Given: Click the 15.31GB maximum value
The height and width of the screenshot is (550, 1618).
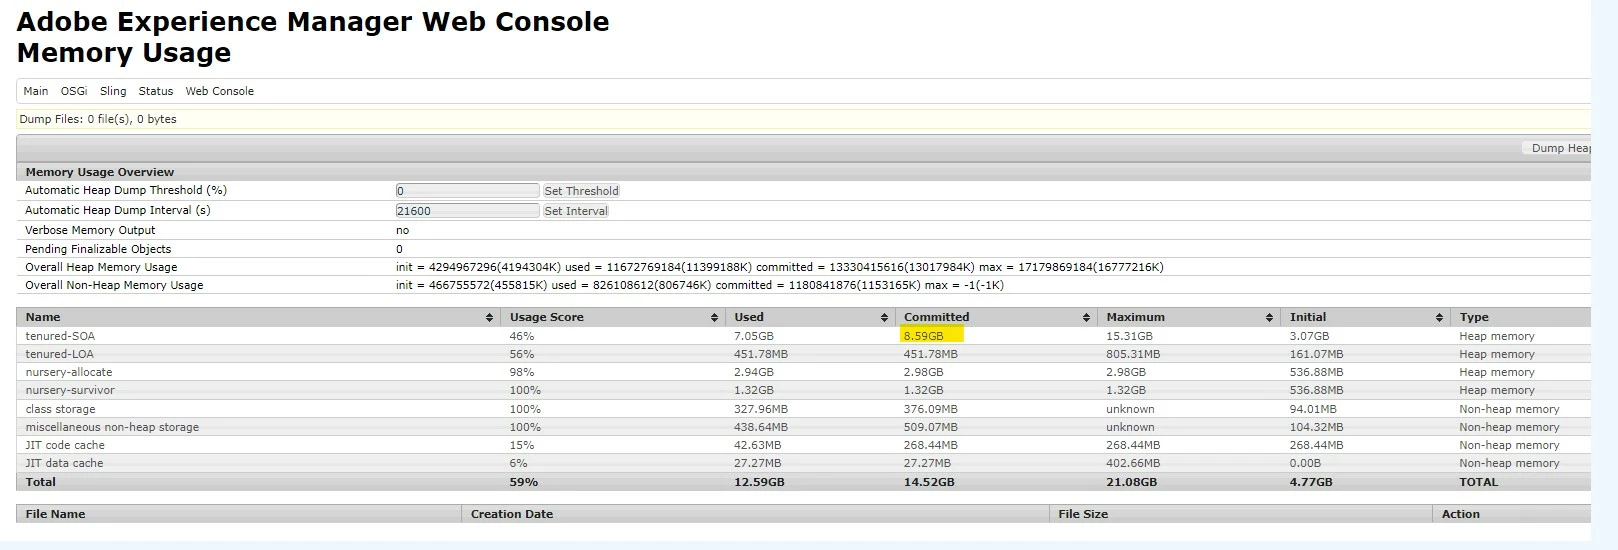Looking at the screenshot, I should coord(1129,336).
